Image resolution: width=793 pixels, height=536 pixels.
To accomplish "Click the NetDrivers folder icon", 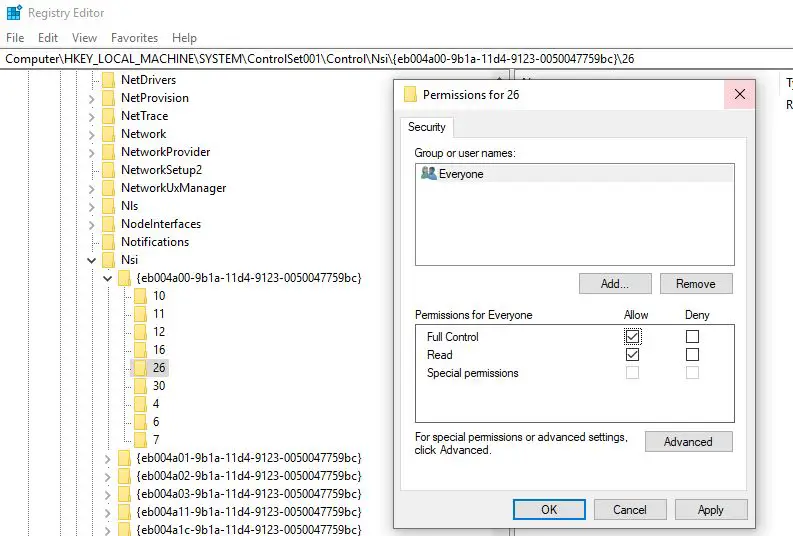I will [109, 80].
